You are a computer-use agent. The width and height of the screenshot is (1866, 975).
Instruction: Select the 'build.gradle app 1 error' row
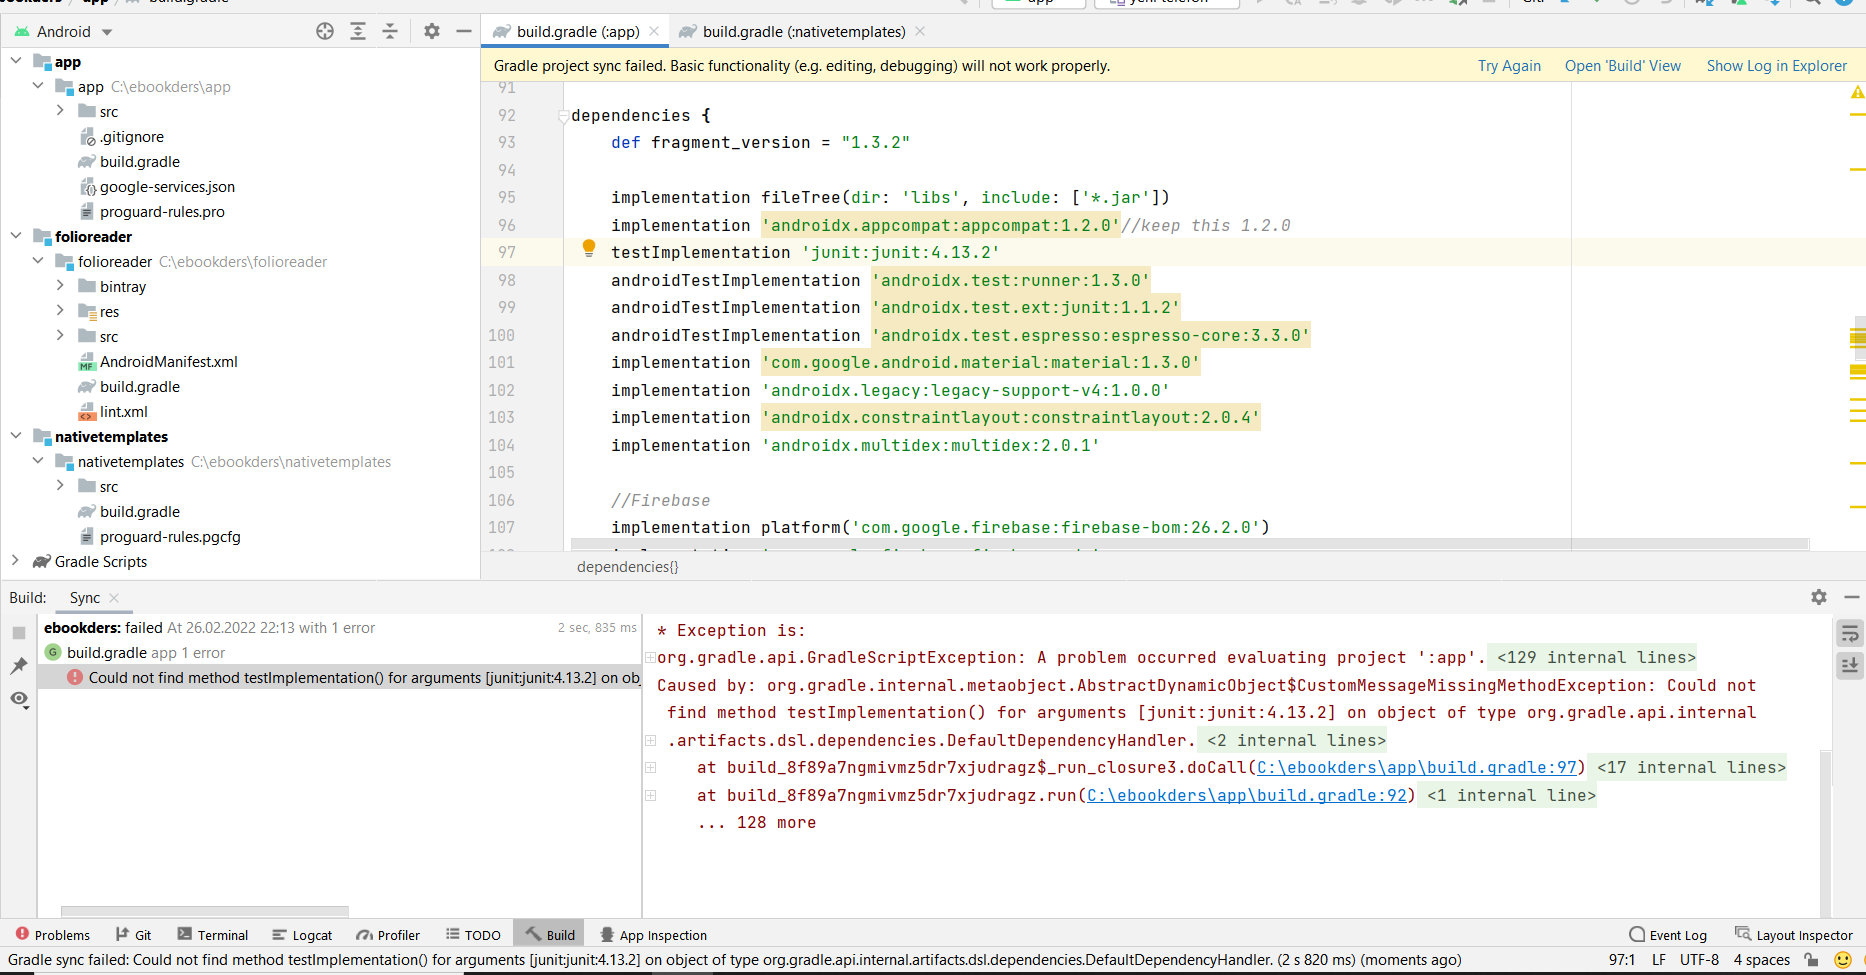click(340, 652)
